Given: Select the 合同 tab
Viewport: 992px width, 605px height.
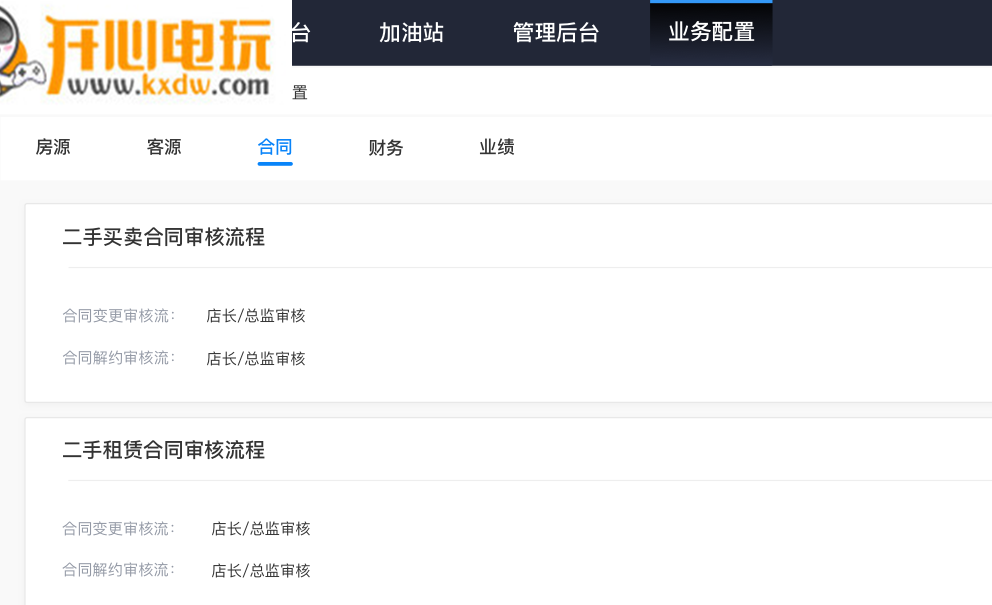Looking at the screenshot, I should [274, 147].
